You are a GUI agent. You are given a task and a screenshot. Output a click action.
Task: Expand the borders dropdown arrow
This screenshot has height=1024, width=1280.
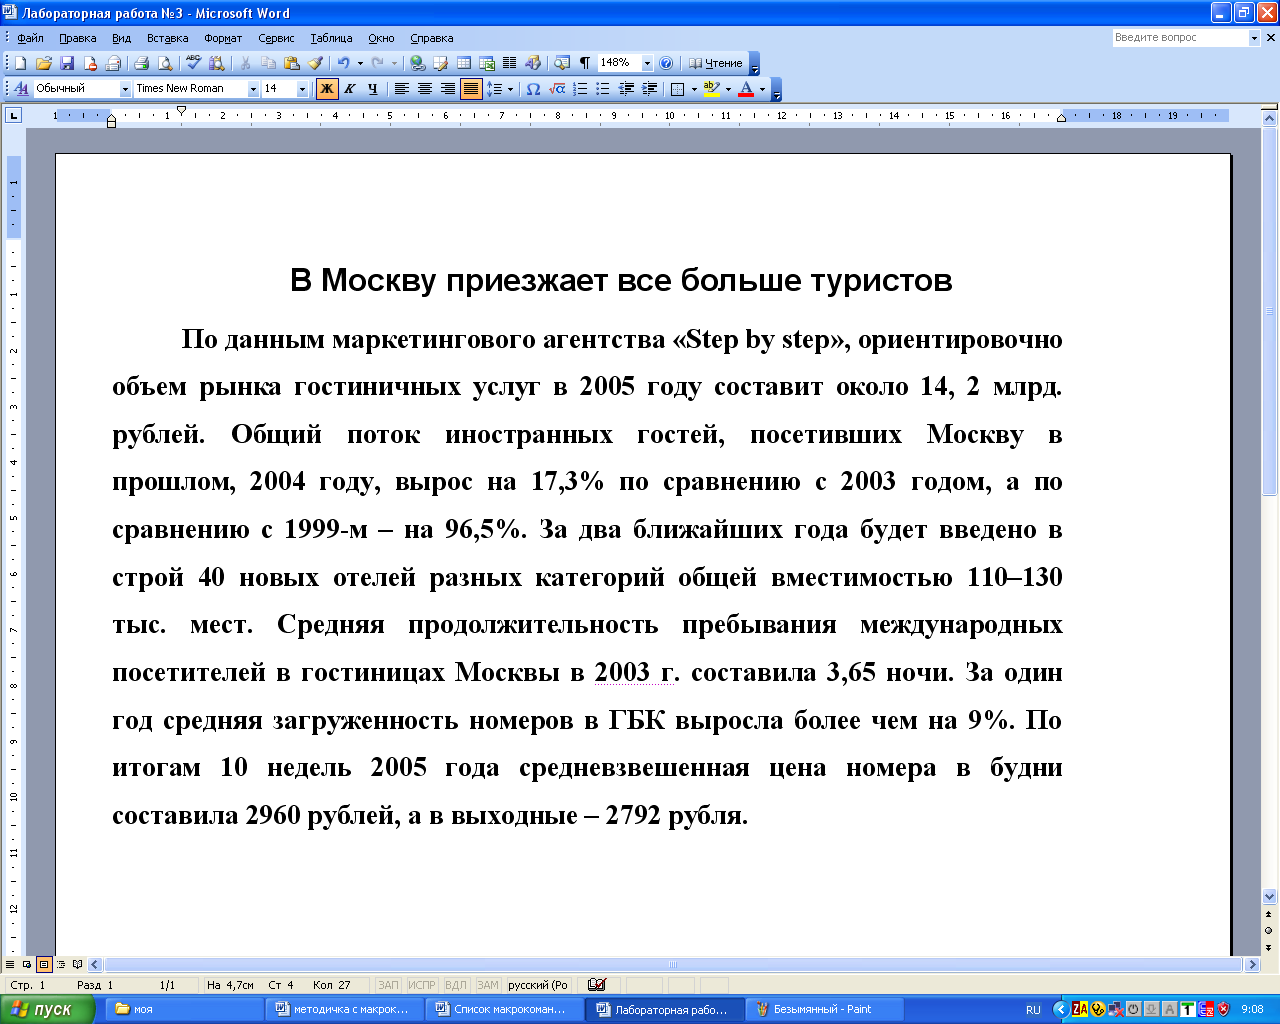click(x=694, y=89)
